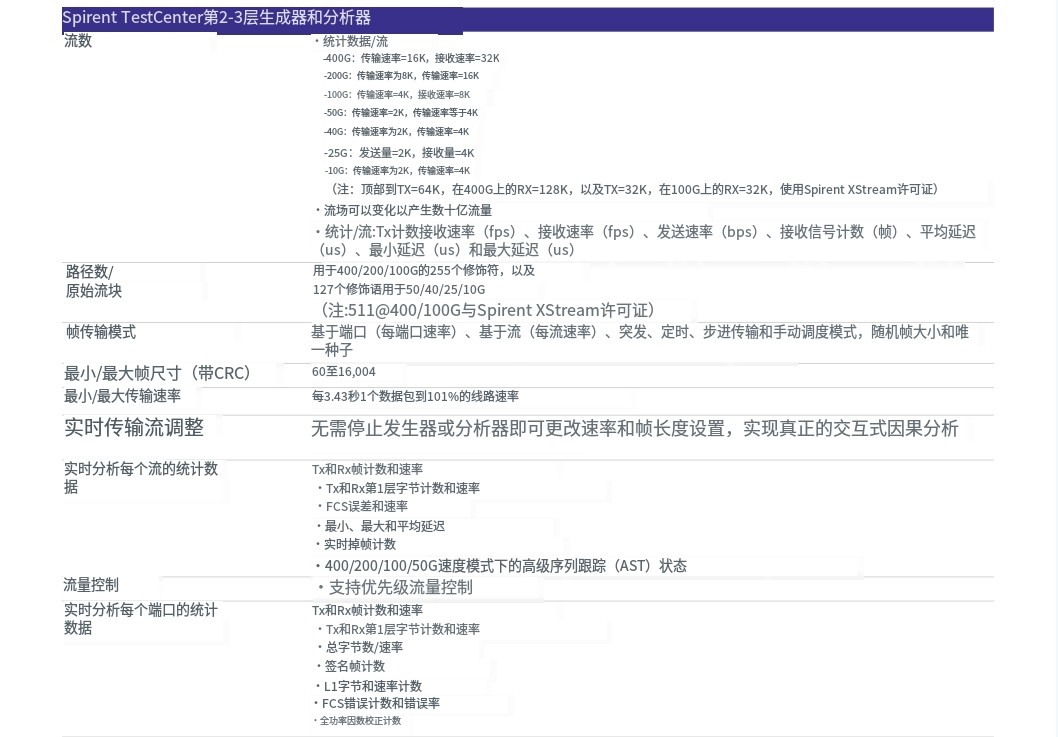Screen dimensions: 1058x737
Task: Select the 路径数/原始流块 row label
Action: (x=93, y=281)
